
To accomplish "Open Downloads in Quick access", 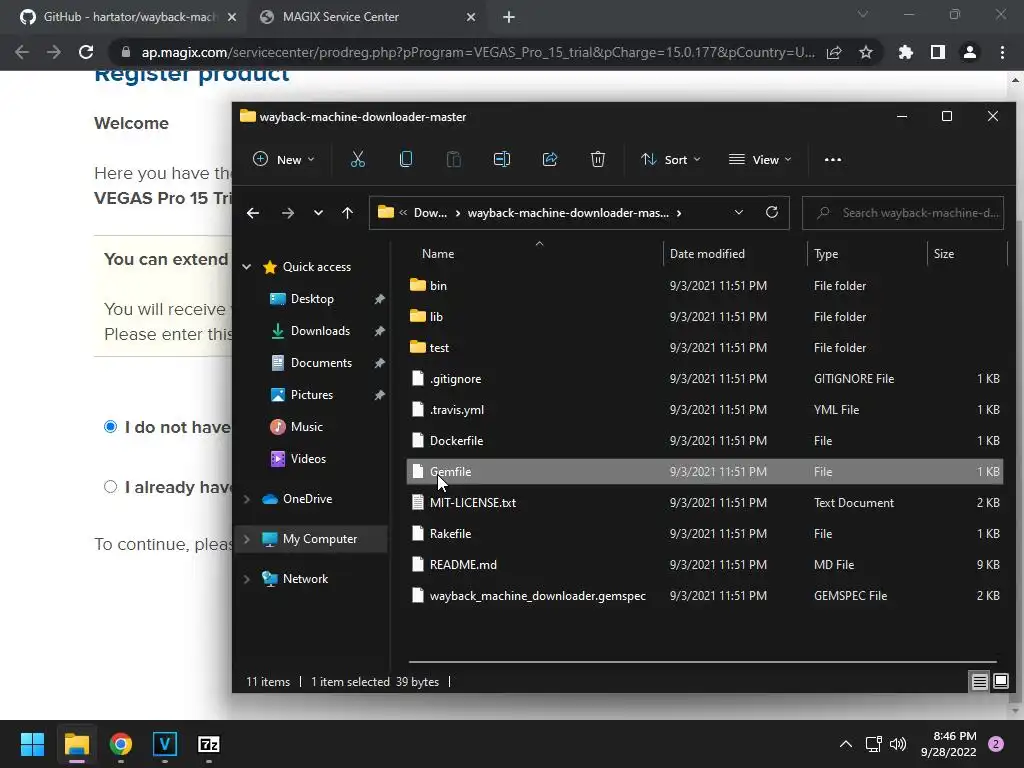I will (320, 331).
